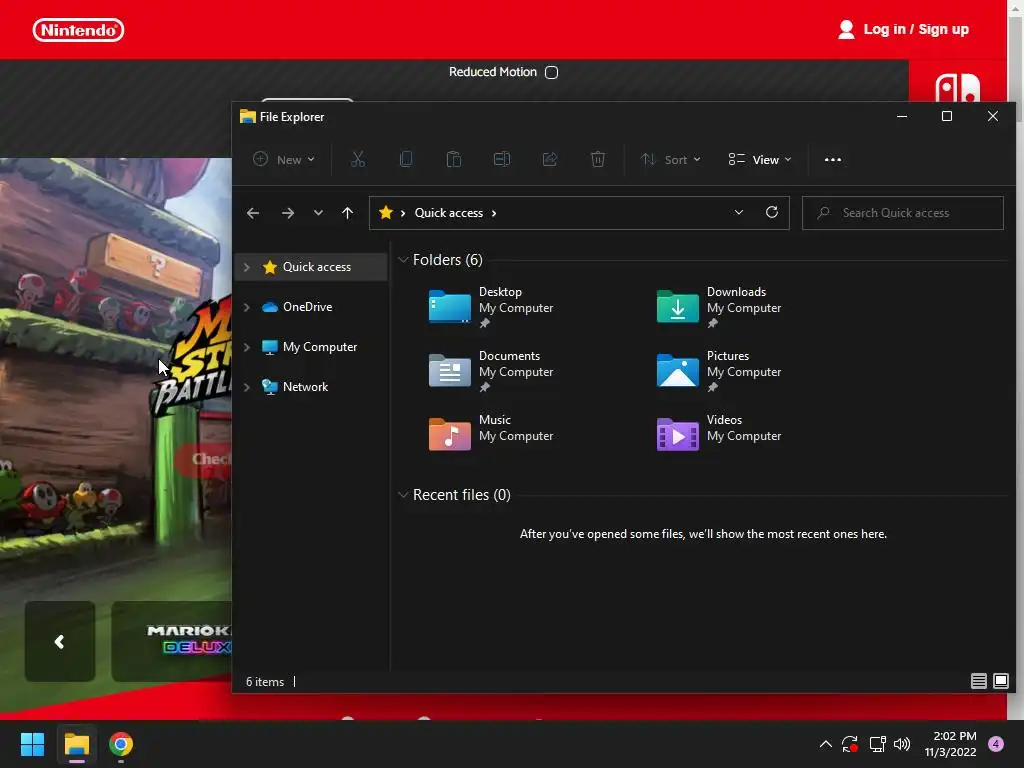Open the clock showing 2:02 PM
Screen dimensions: 1024x768
951,744
